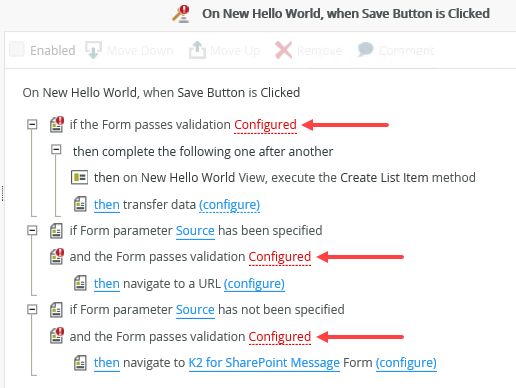Click the 'then' link before navigate to a URL
The width and height of the screenshot is (516, 388).
pyautogui.click(x=107, y=284)
